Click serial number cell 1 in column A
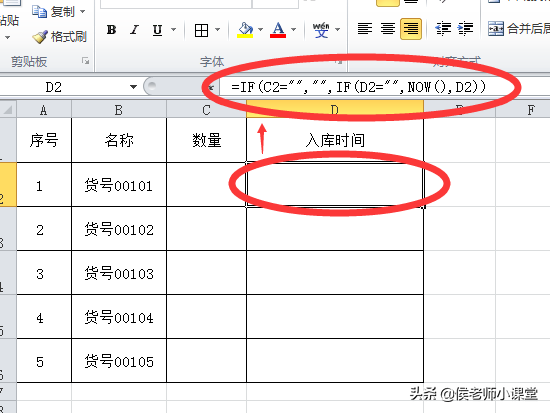 44,185
